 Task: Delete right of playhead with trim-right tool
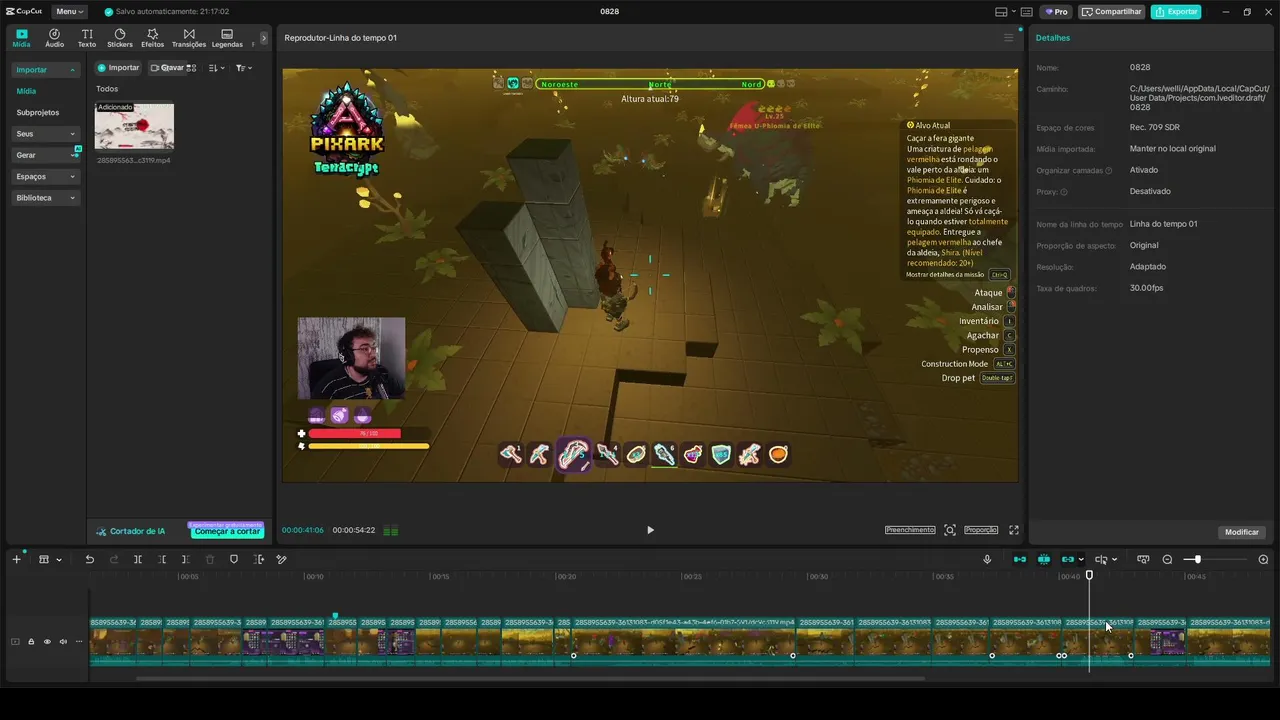pyautogui.click(x=186, y=559)
